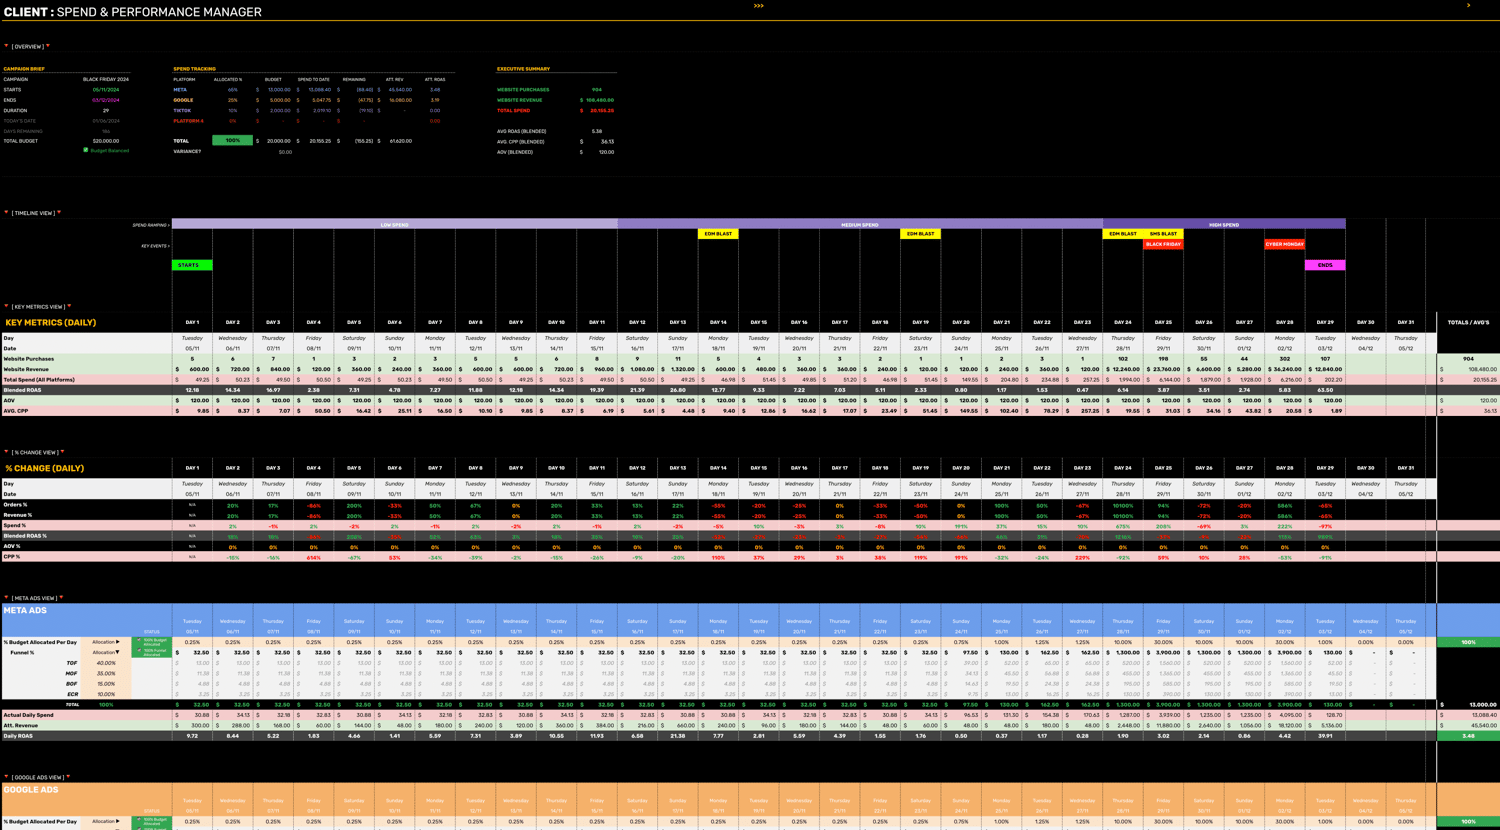Collapse Google Ads View with its left triangle
The image size is (1500, 830).
6,777
